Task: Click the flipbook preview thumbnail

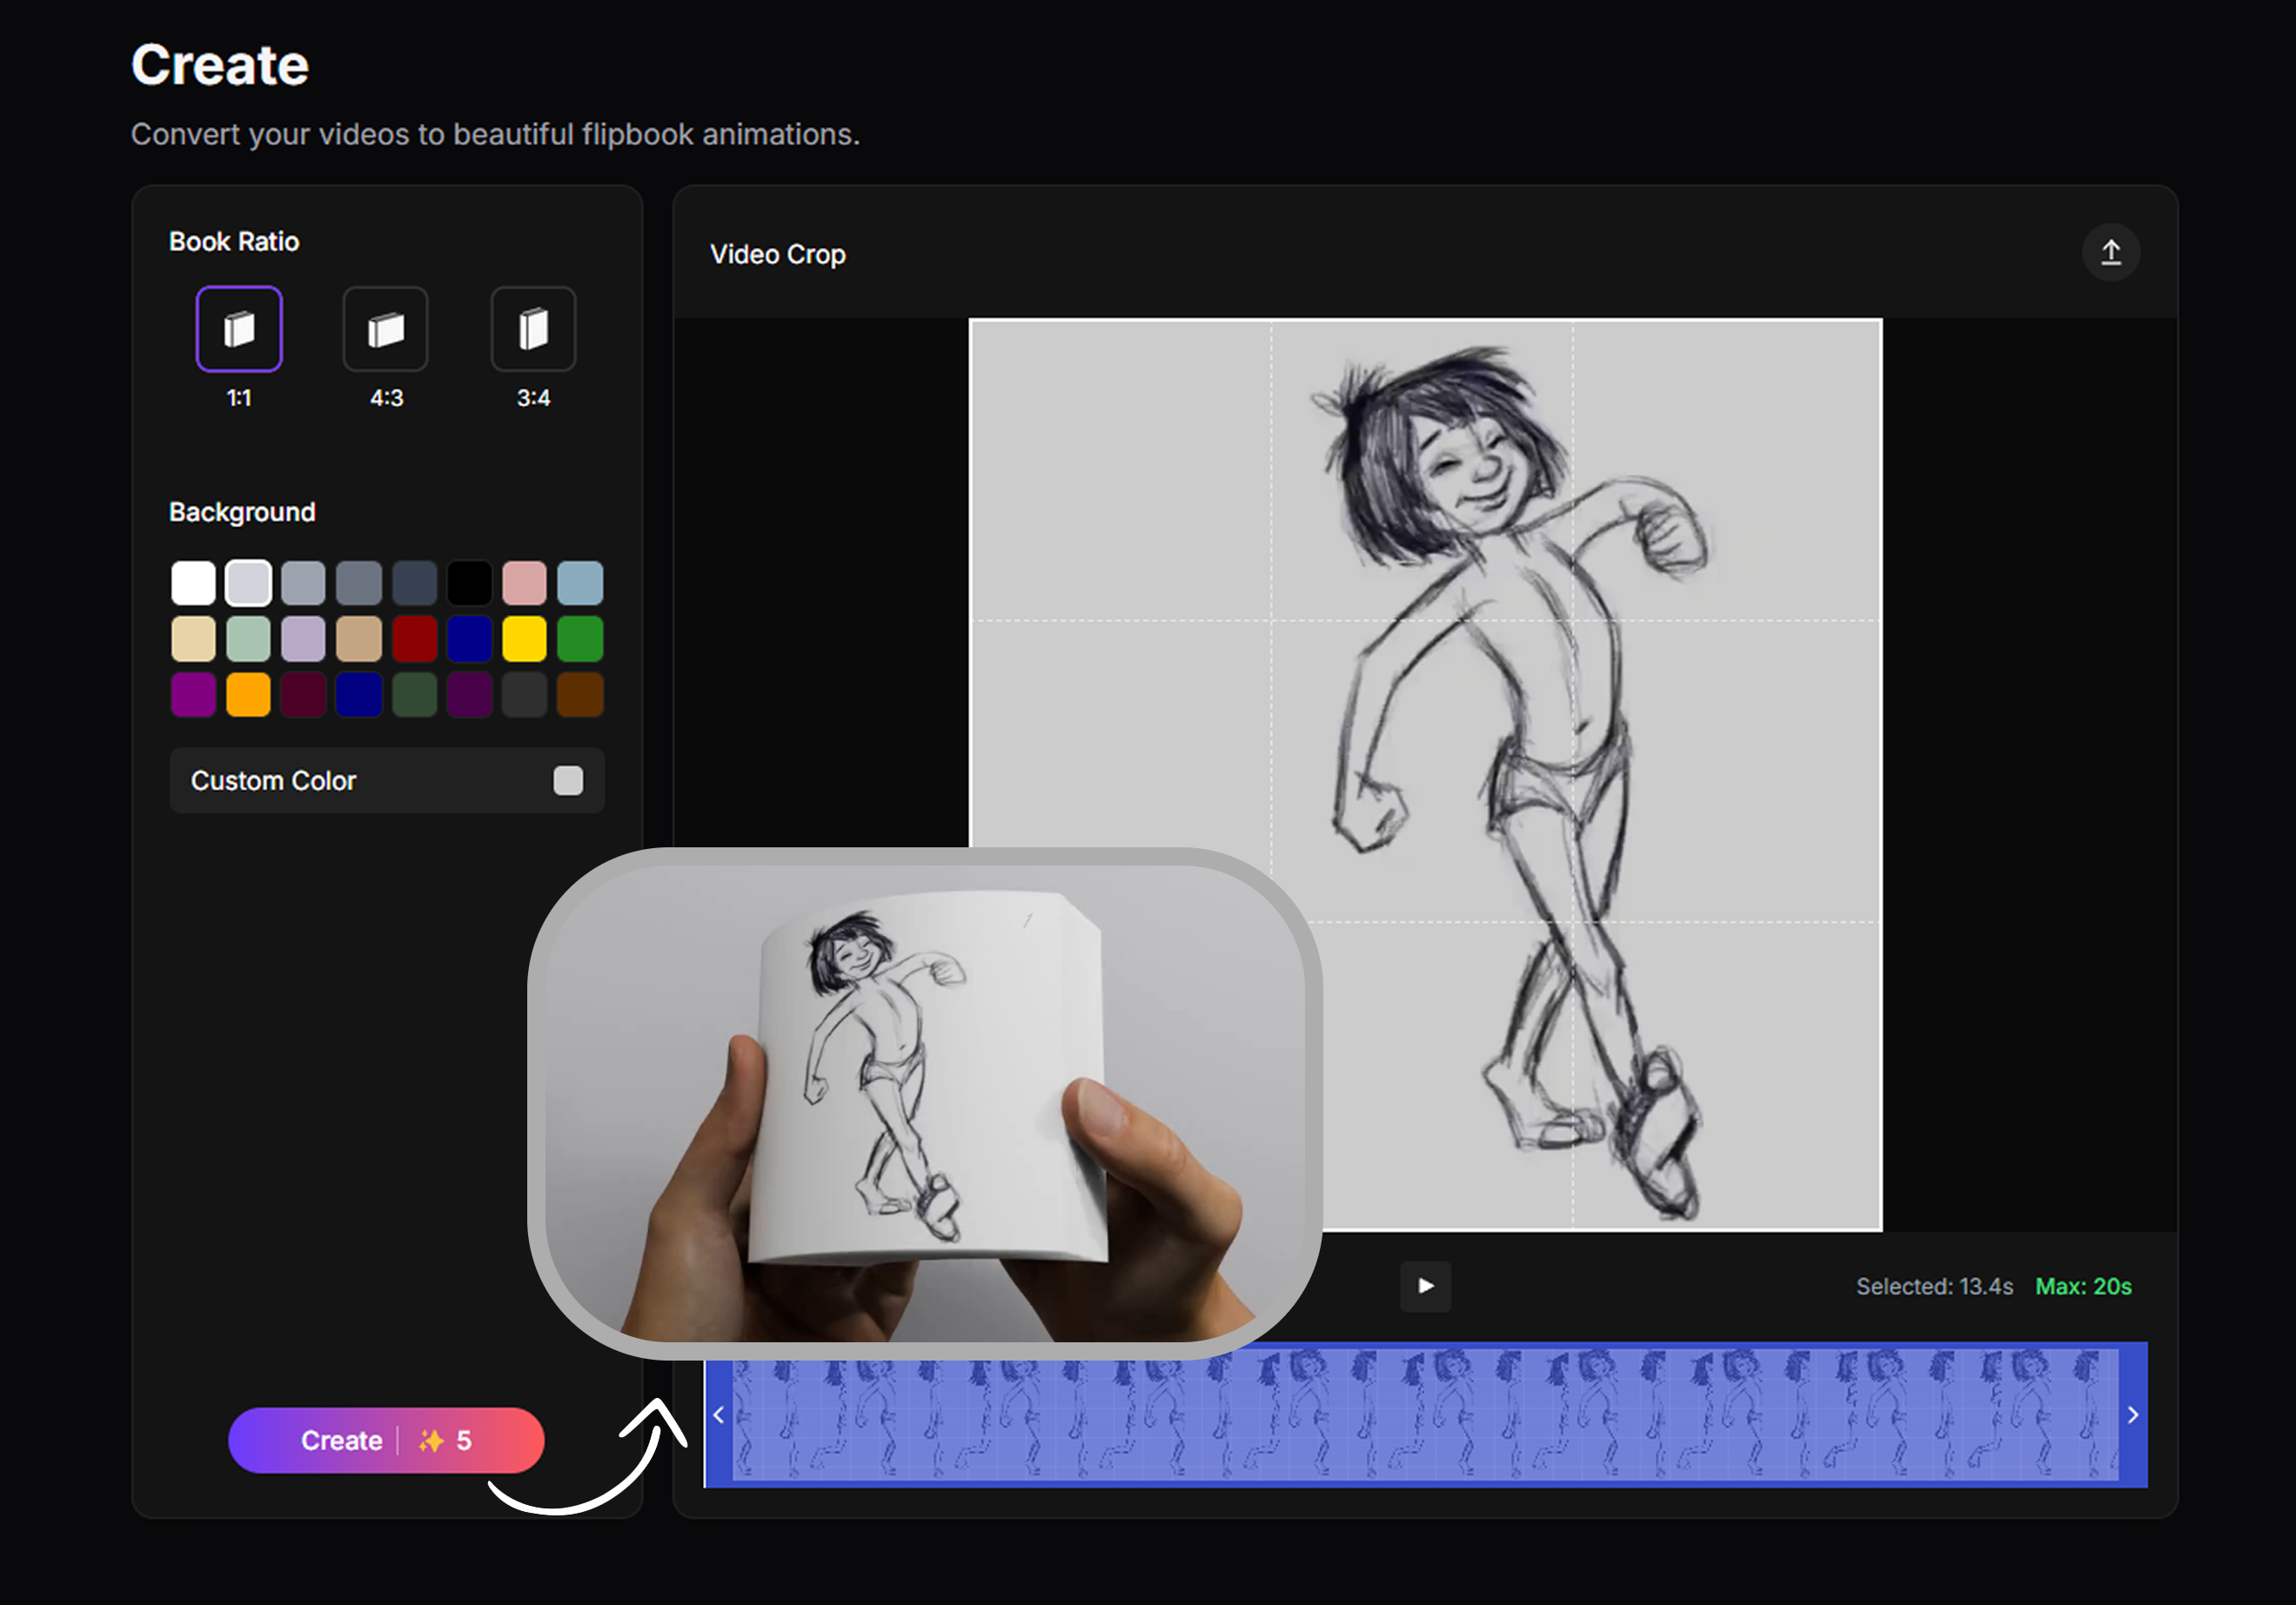Action: tap(925, 1103)
